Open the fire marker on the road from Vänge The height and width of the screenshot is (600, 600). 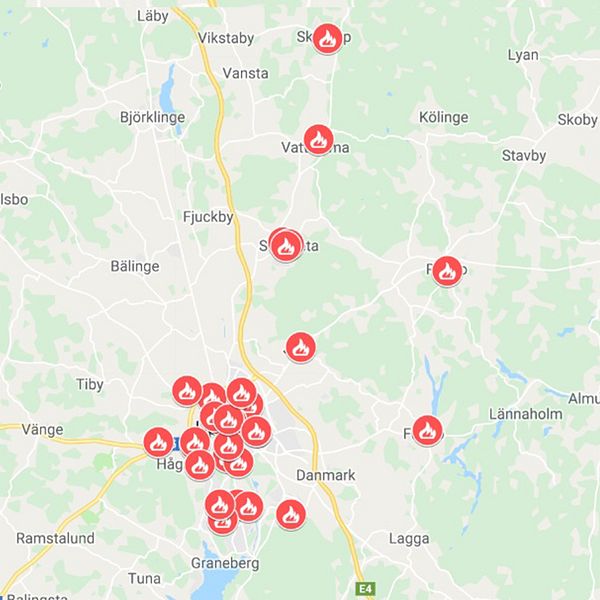(x=158, y=443)
